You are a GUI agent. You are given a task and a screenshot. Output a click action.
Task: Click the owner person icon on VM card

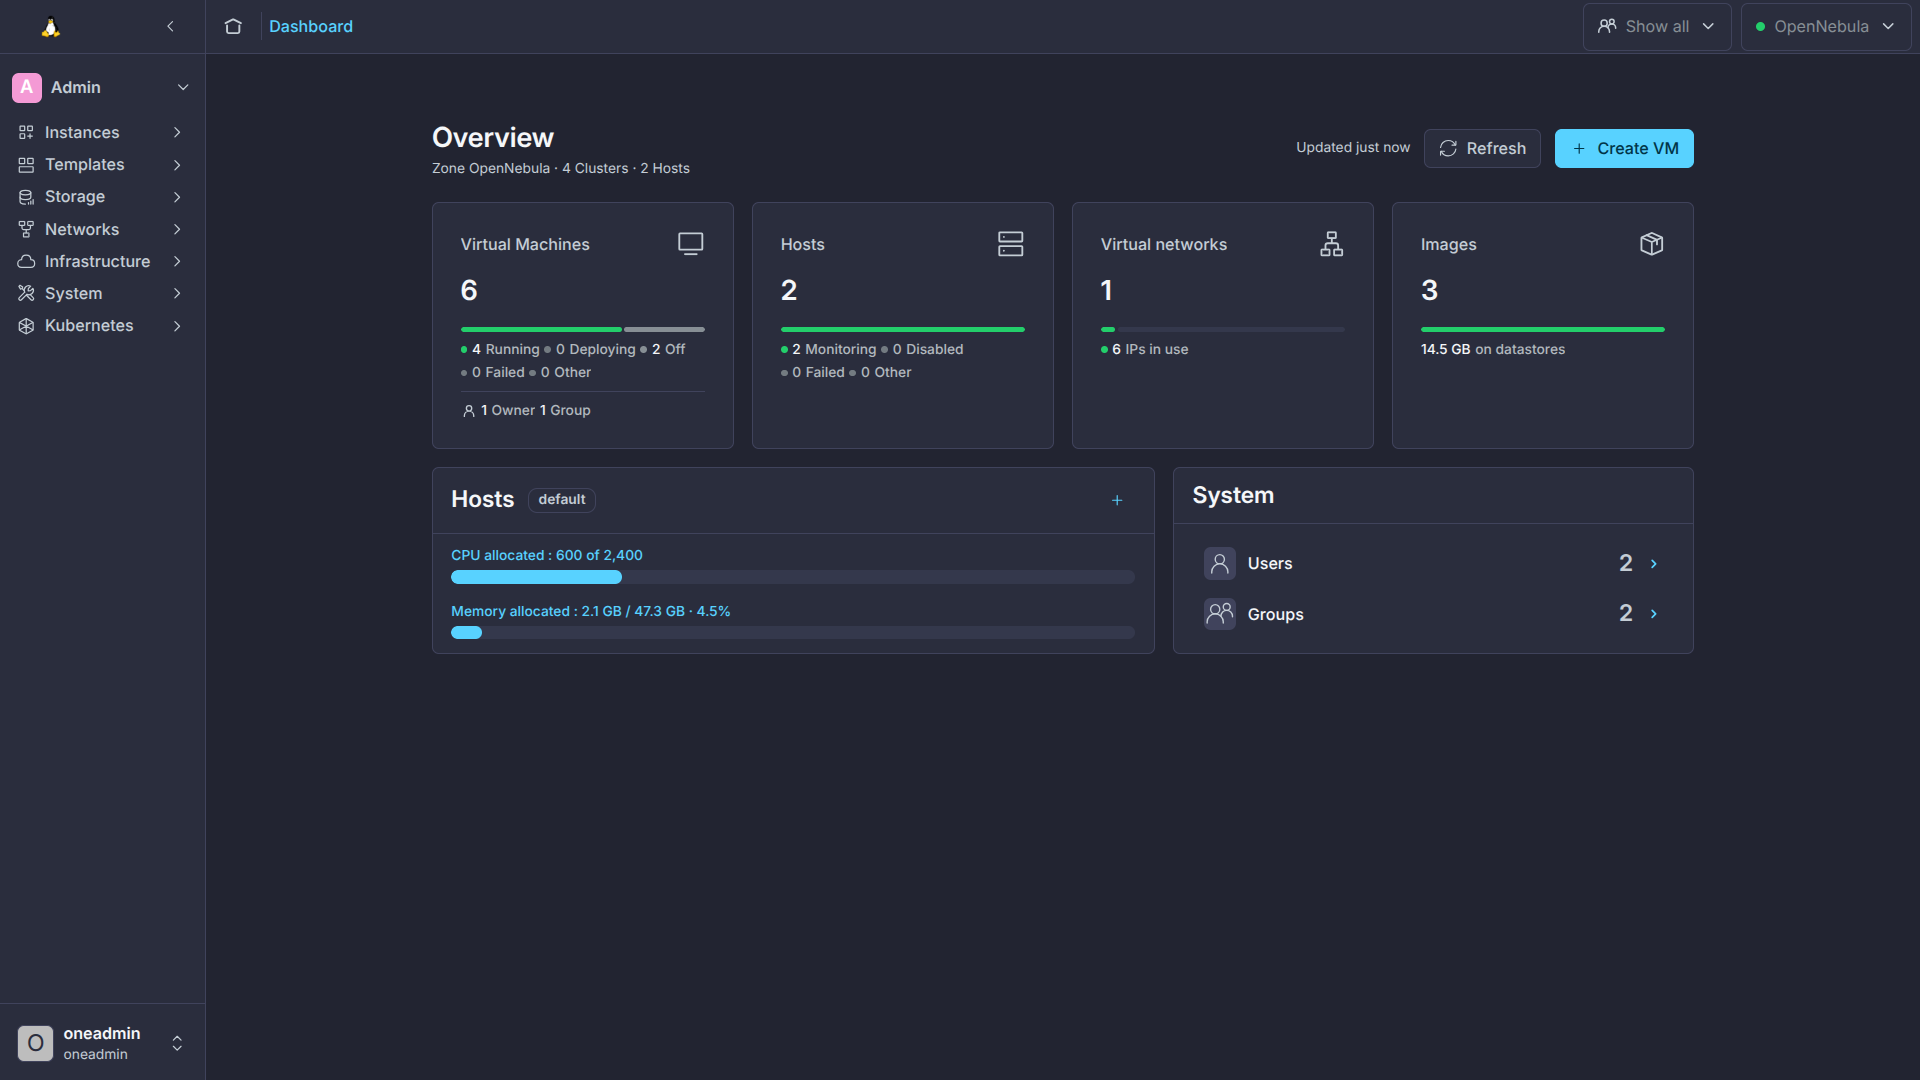469,411
